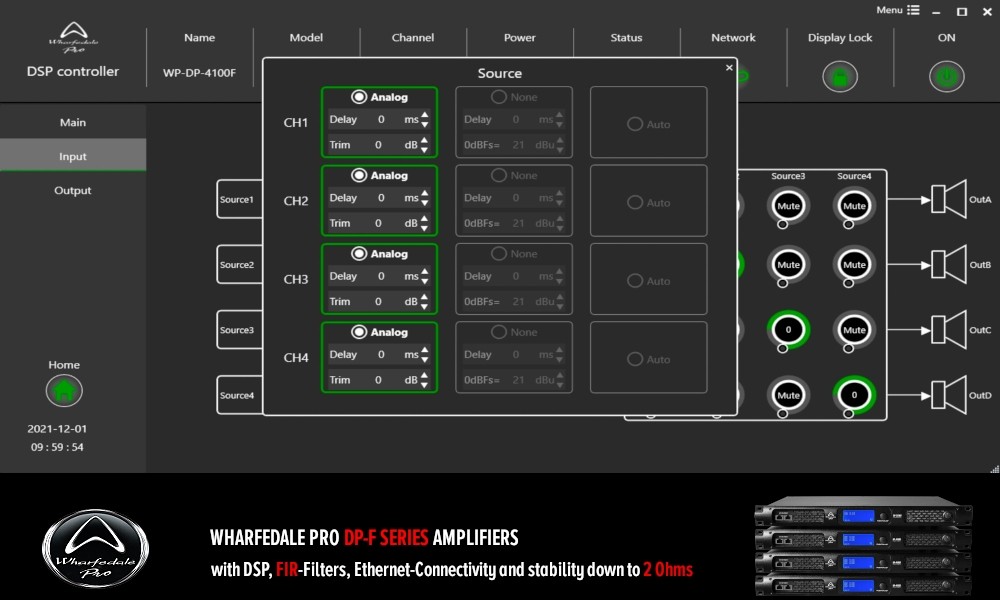Click CH1 0dBFs dBu stepper arrows

[559, 145]
